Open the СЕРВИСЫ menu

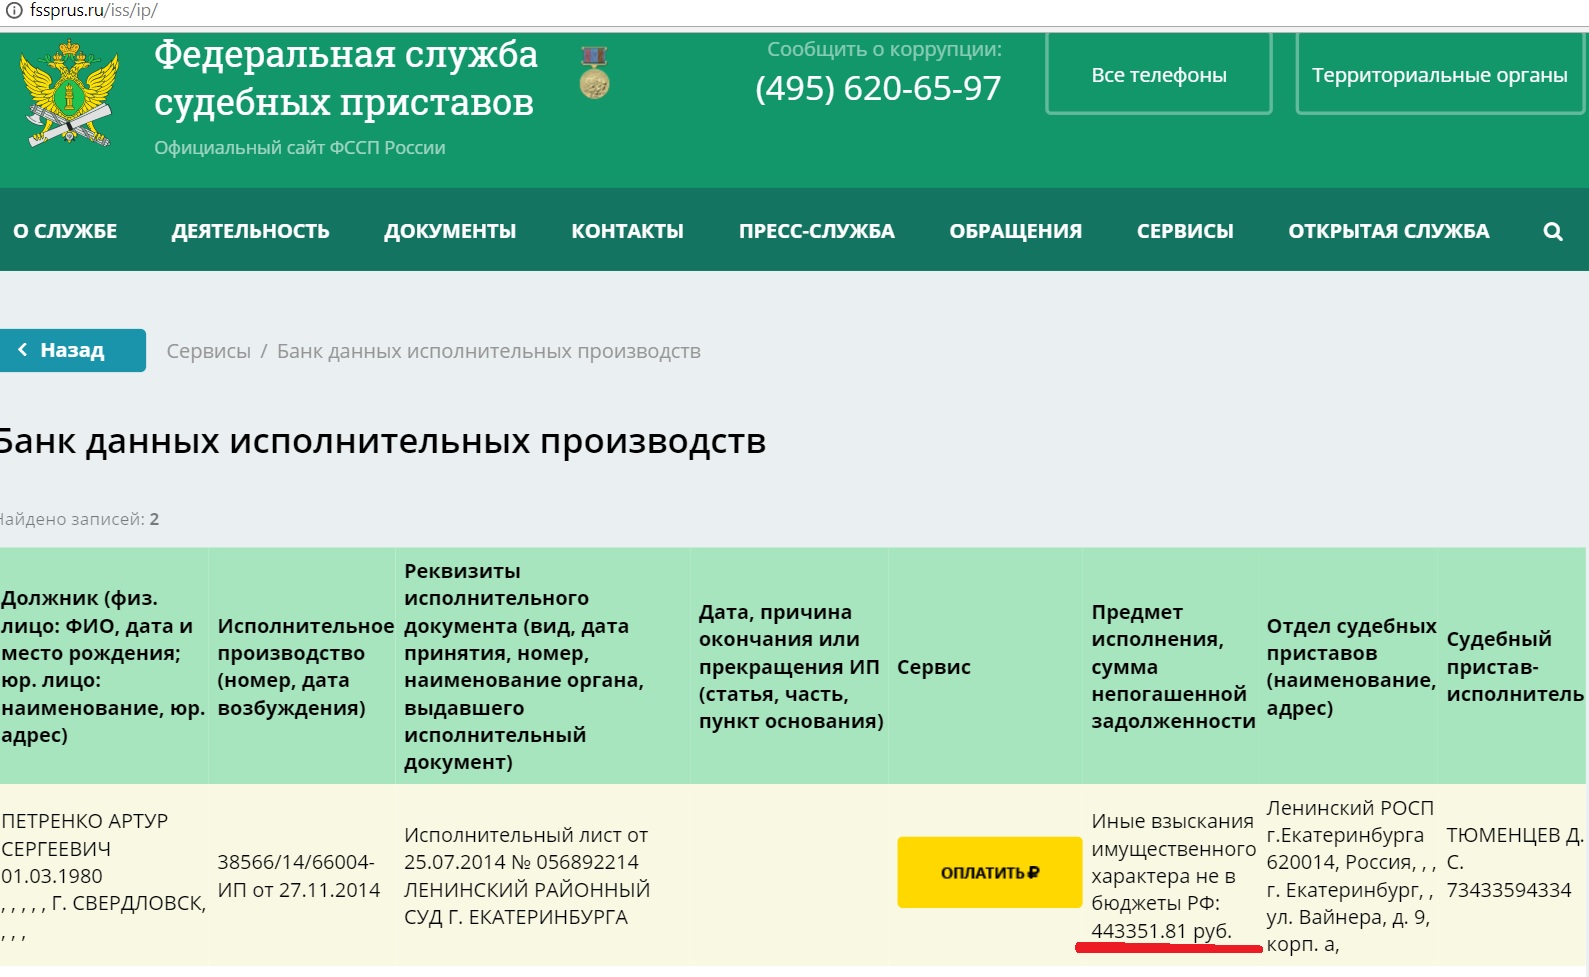point(1185,231)
